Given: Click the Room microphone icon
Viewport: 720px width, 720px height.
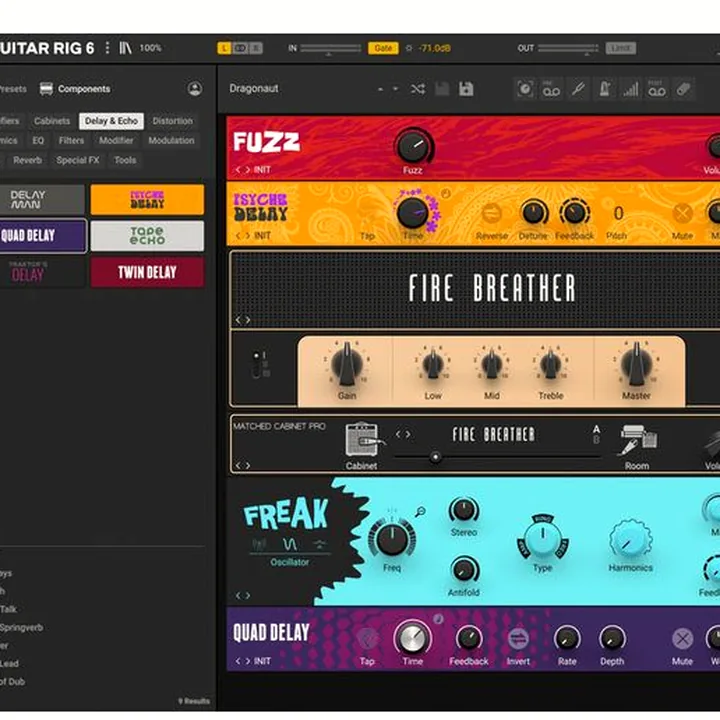Looking at the screenshot, I should (637, 439).
